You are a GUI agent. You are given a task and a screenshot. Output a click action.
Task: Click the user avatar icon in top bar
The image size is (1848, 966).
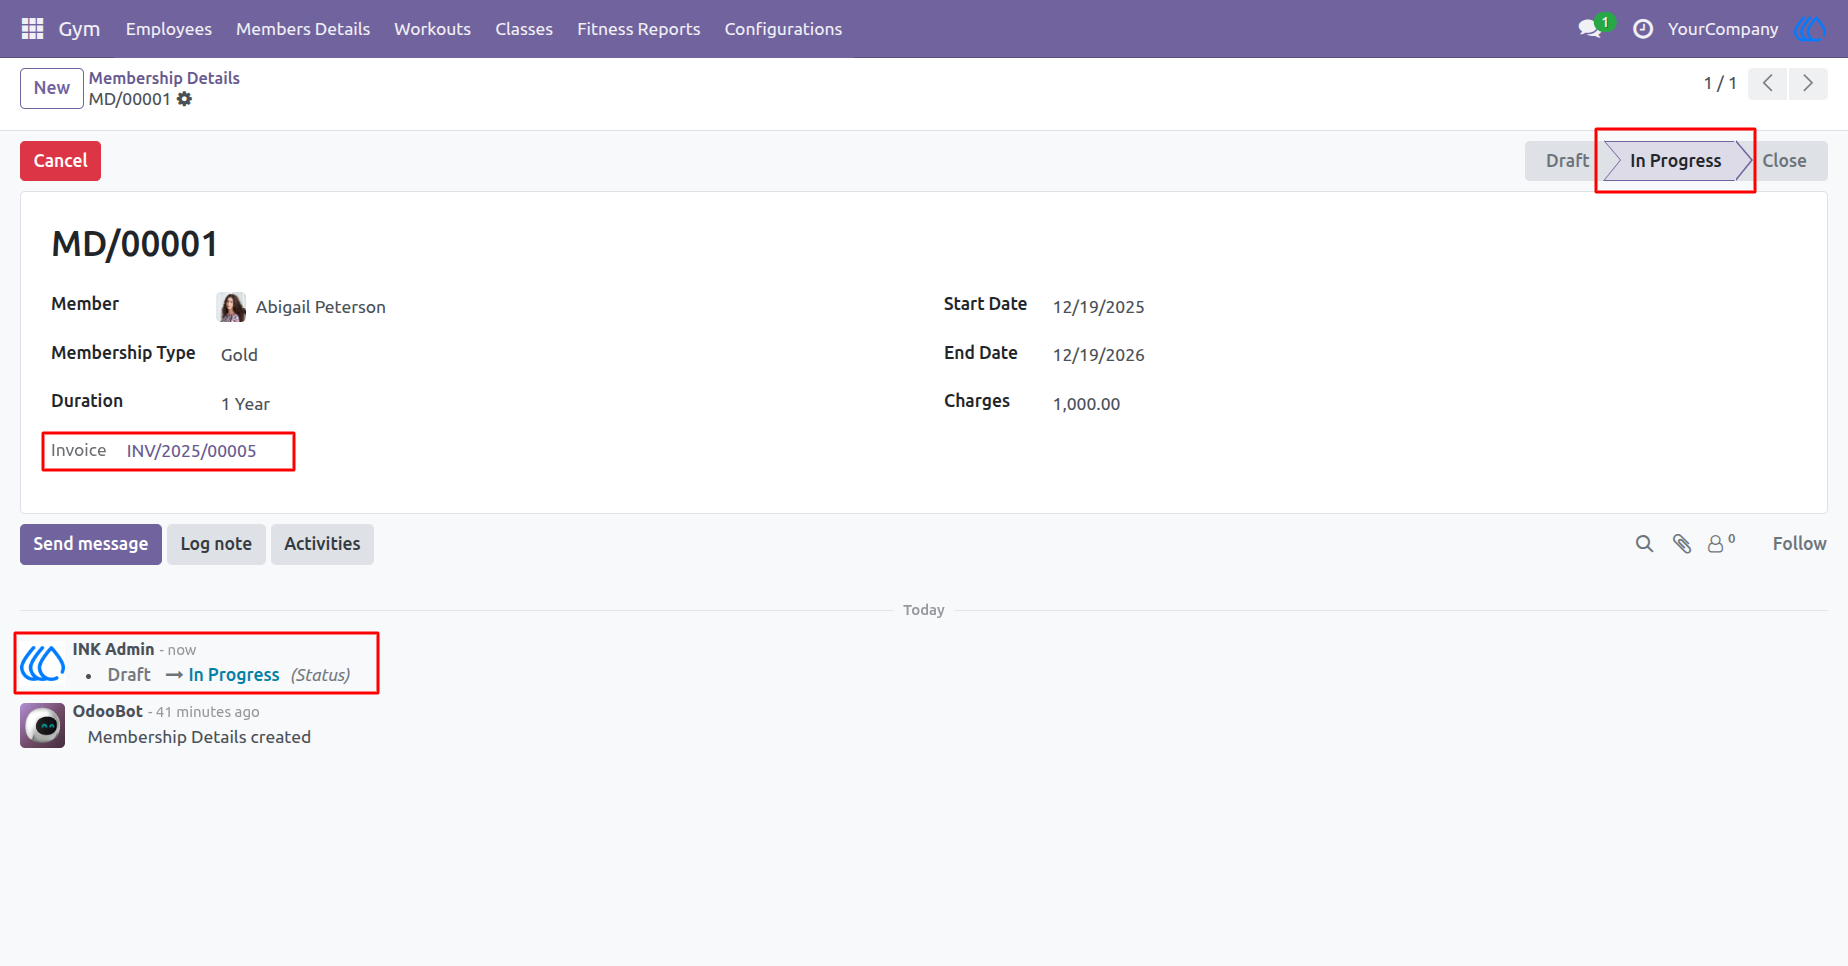click(1810, 29)
